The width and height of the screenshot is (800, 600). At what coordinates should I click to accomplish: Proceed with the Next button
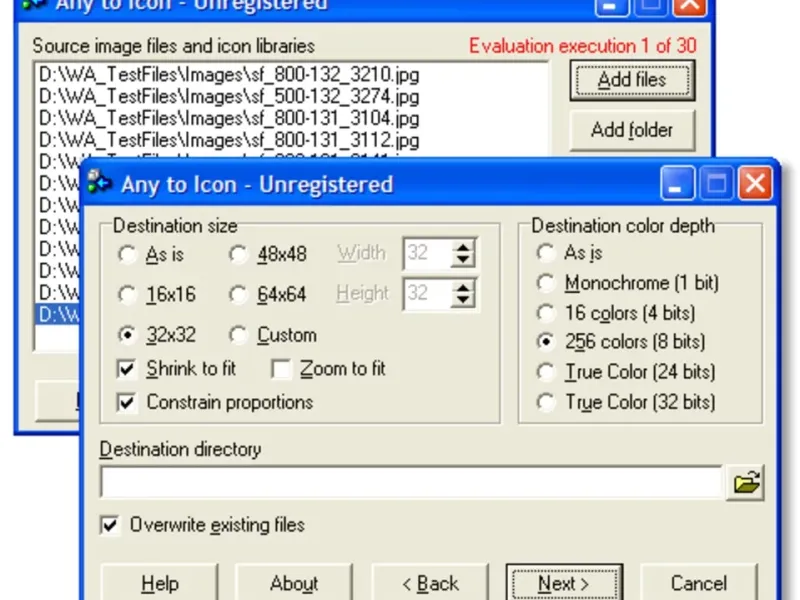coord(564,583)
